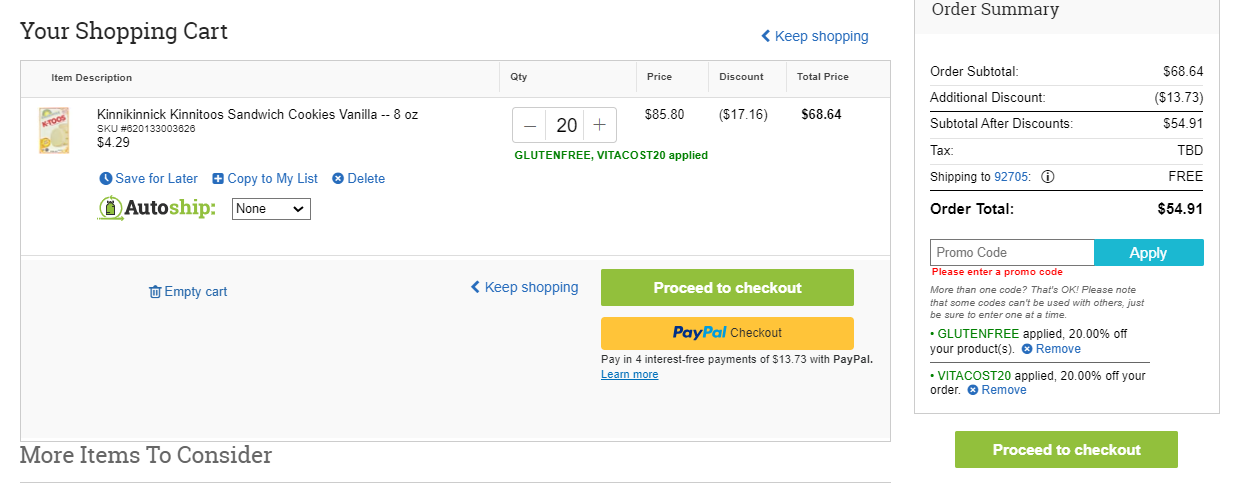Apply the promo code

pyautogui.click(x=1148, y=253)
